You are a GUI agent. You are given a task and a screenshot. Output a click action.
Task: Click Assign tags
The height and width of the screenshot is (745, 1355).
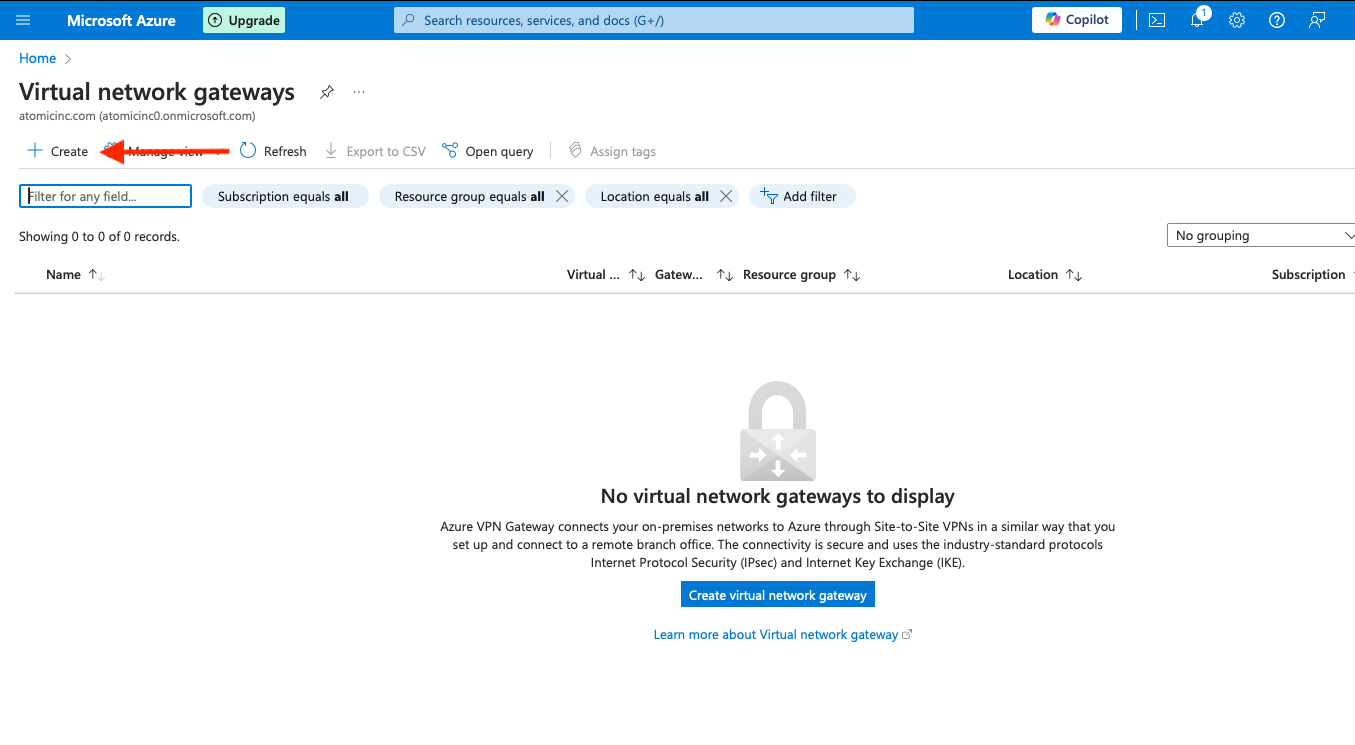(612, 151)
